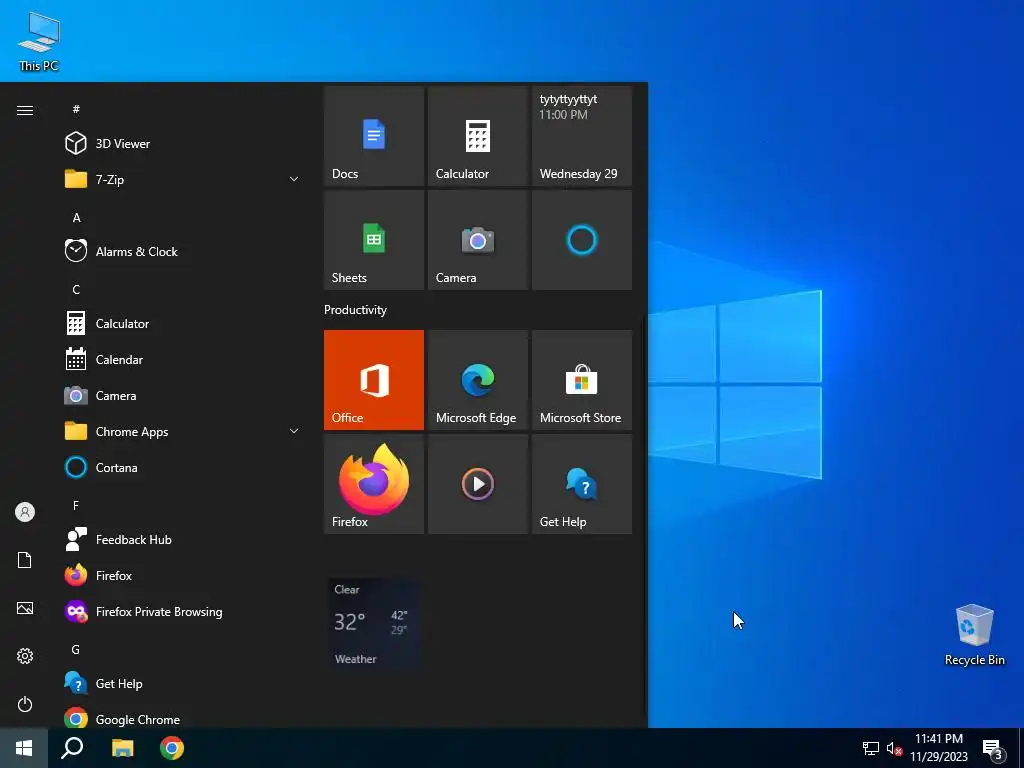
Task: Open the Camera tile
Action: [x=477, y=240]
